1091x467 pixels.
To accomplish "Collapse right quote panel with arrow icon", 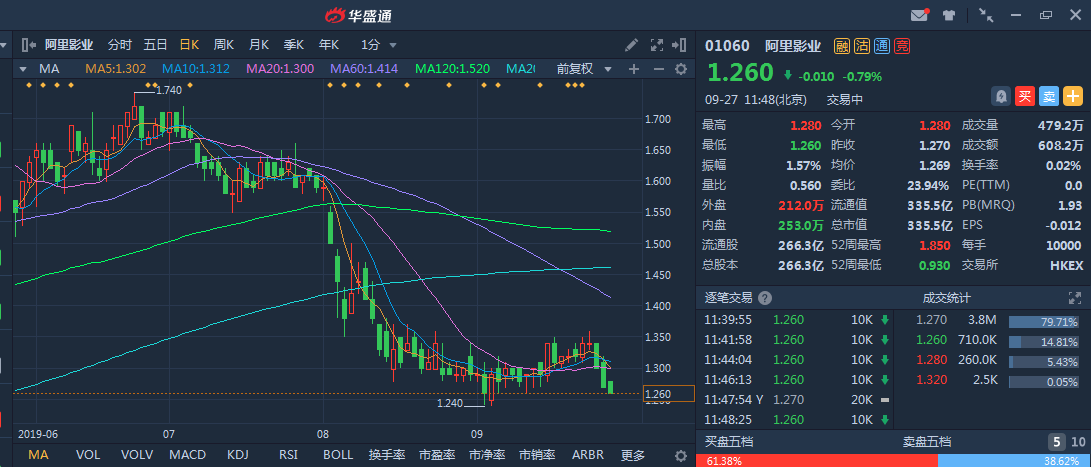I will point(679,45).
